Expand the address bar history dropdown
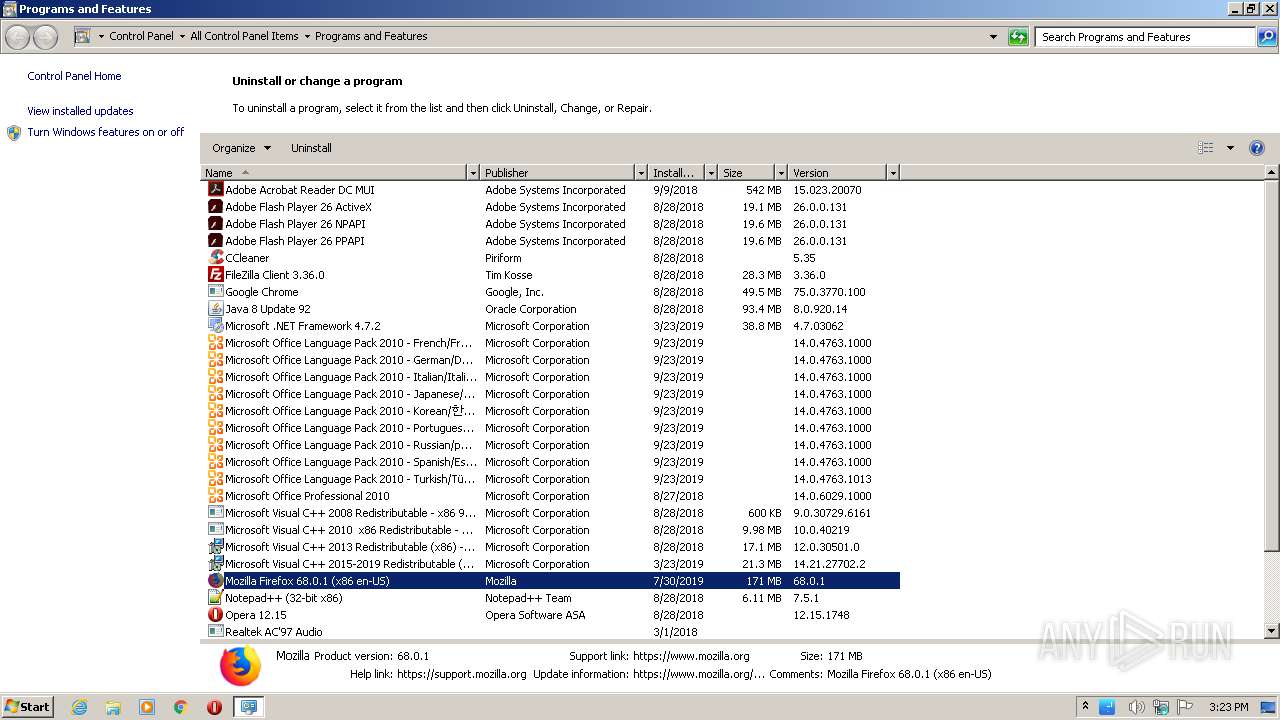The width and height of the screenshot is (1280, 720). [x=993, y=37]
